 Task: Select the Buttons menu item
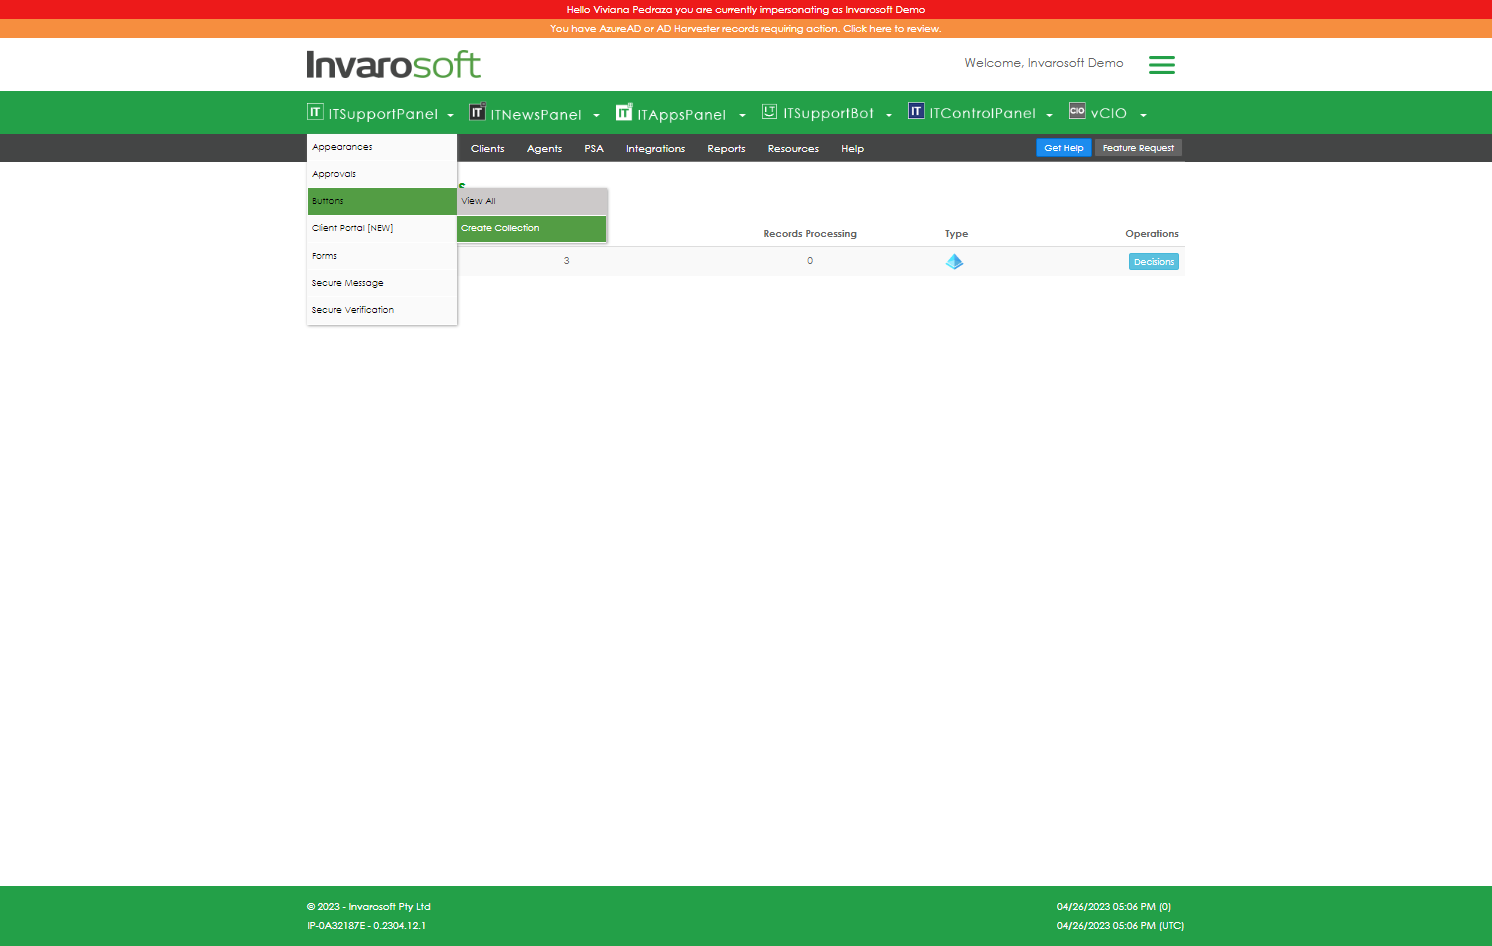click(x=382, y=201)
